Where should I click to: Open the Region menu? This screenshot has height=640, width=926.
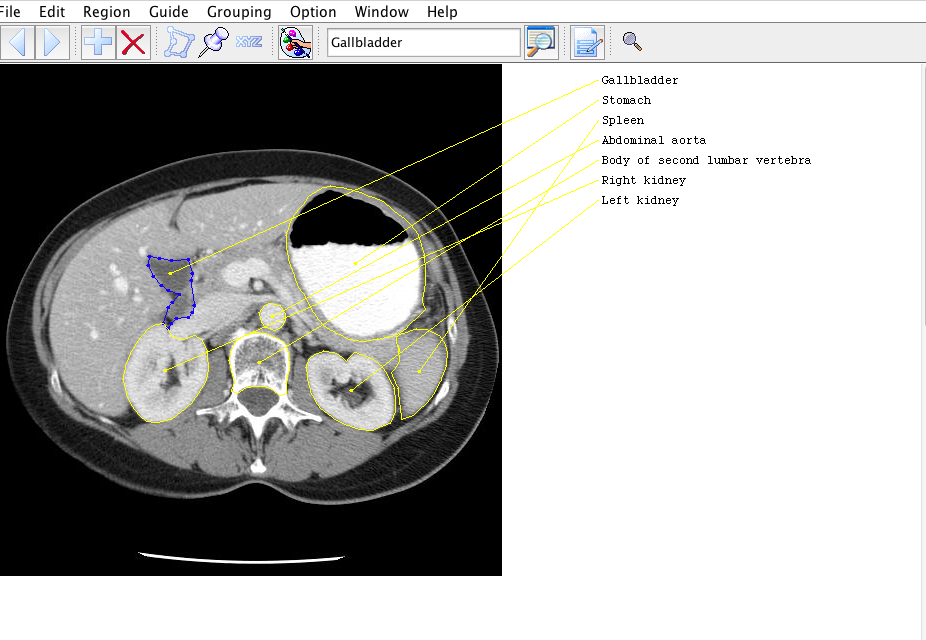click(106, 12)
